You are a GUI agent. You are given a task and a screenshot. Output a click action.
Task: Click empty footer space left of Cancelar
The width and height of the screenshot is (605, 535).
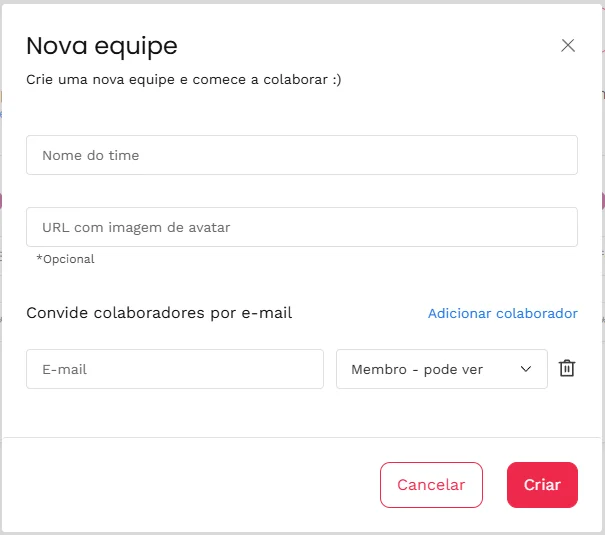190,485
